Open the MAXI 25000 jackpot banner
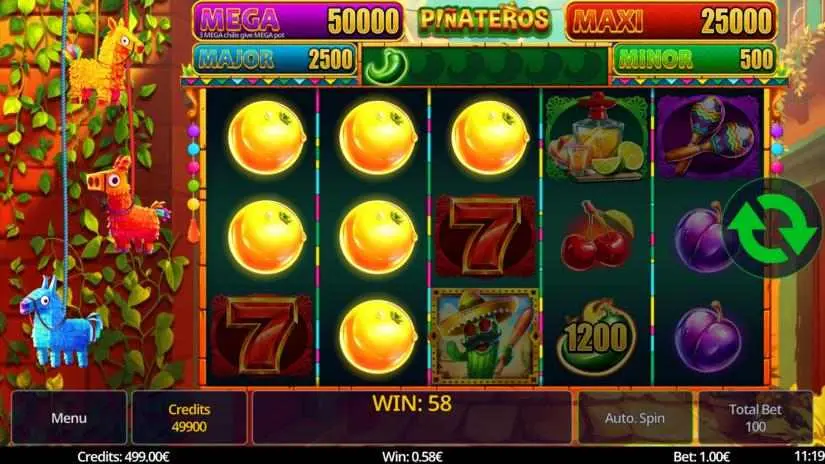Image resolution: width=825 pixels, height=464 pixels. point(671,21)
